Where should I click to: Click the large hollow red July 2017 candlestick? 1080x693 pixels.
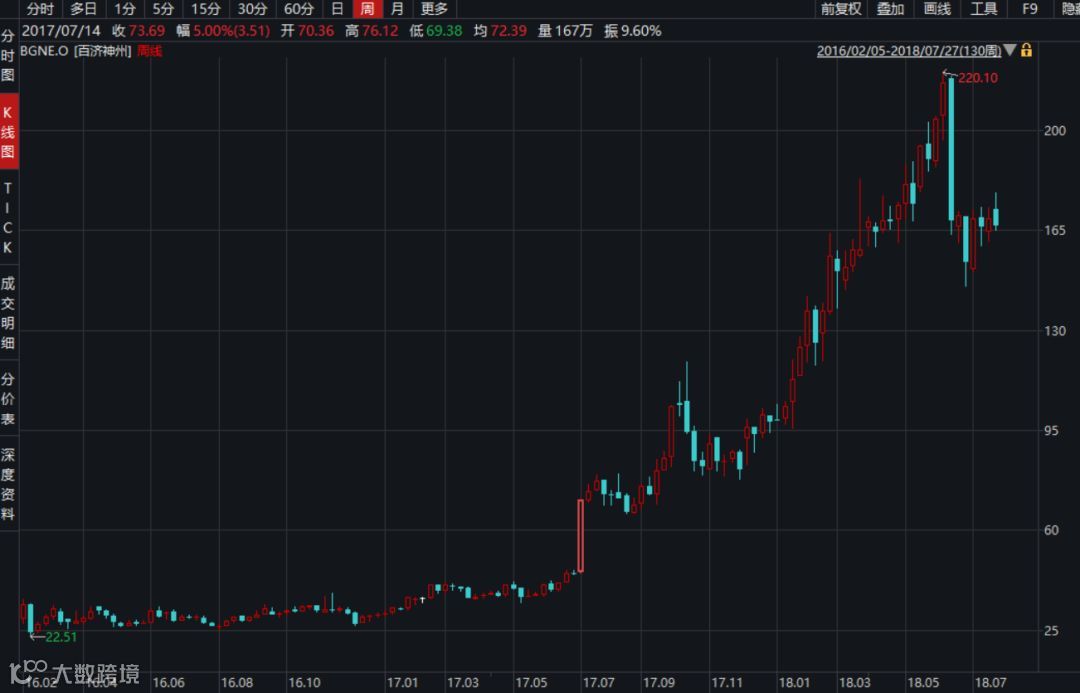pyautogui.click(x=581, y=536)
